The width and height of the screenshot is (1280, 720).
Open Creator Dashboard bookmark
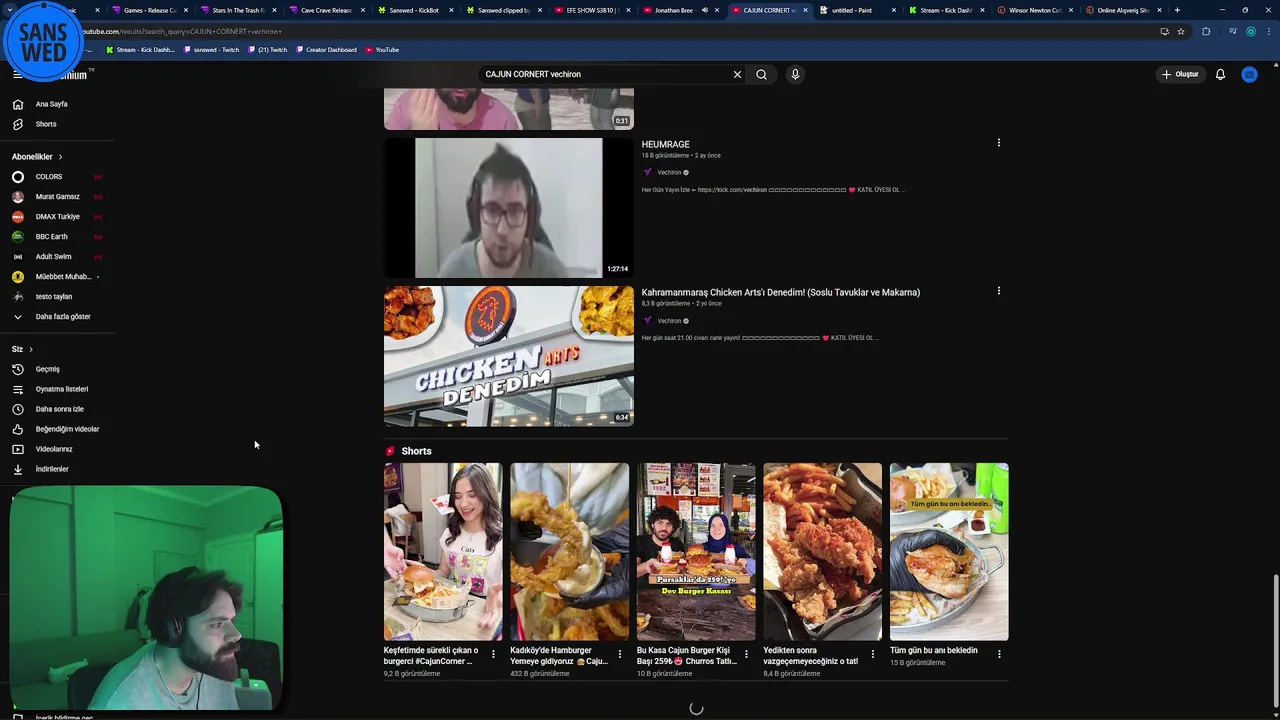326,49
